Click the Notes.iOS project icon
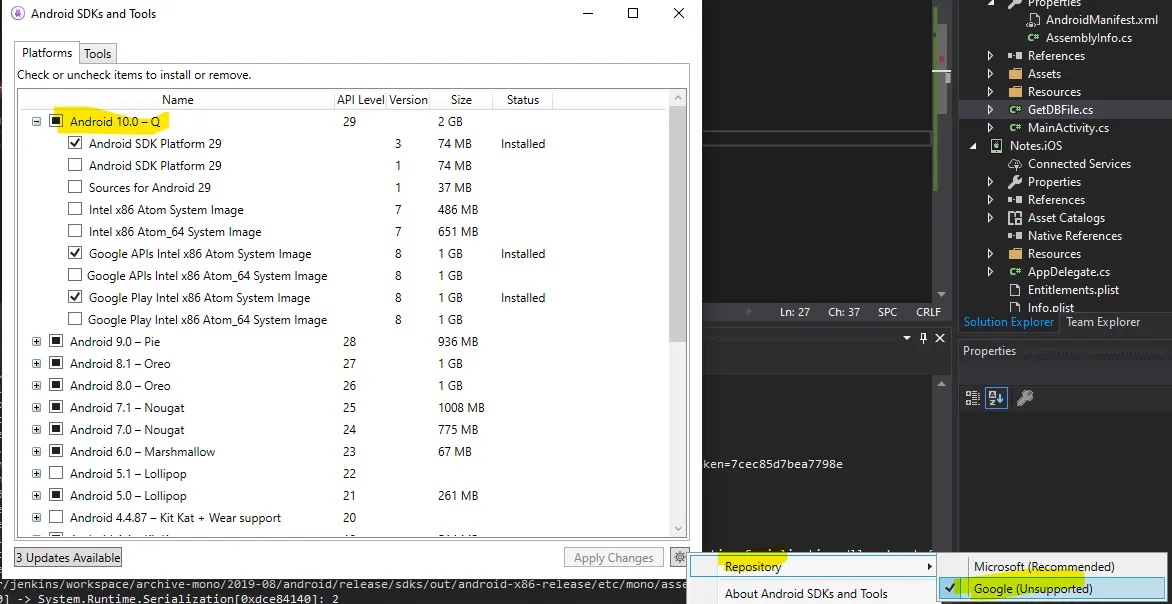This screenshot has width=1172, height=604. point(996,146)
